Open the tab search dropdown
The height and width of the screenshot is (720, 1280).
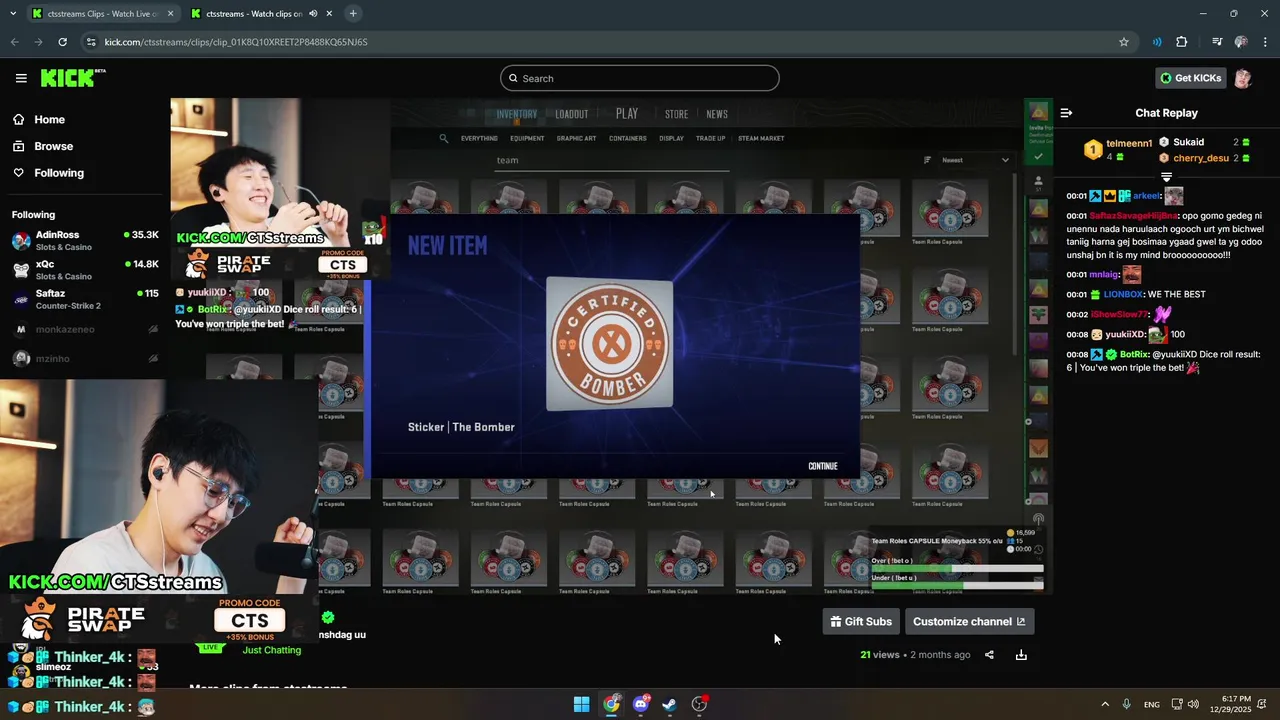(13, 14)
